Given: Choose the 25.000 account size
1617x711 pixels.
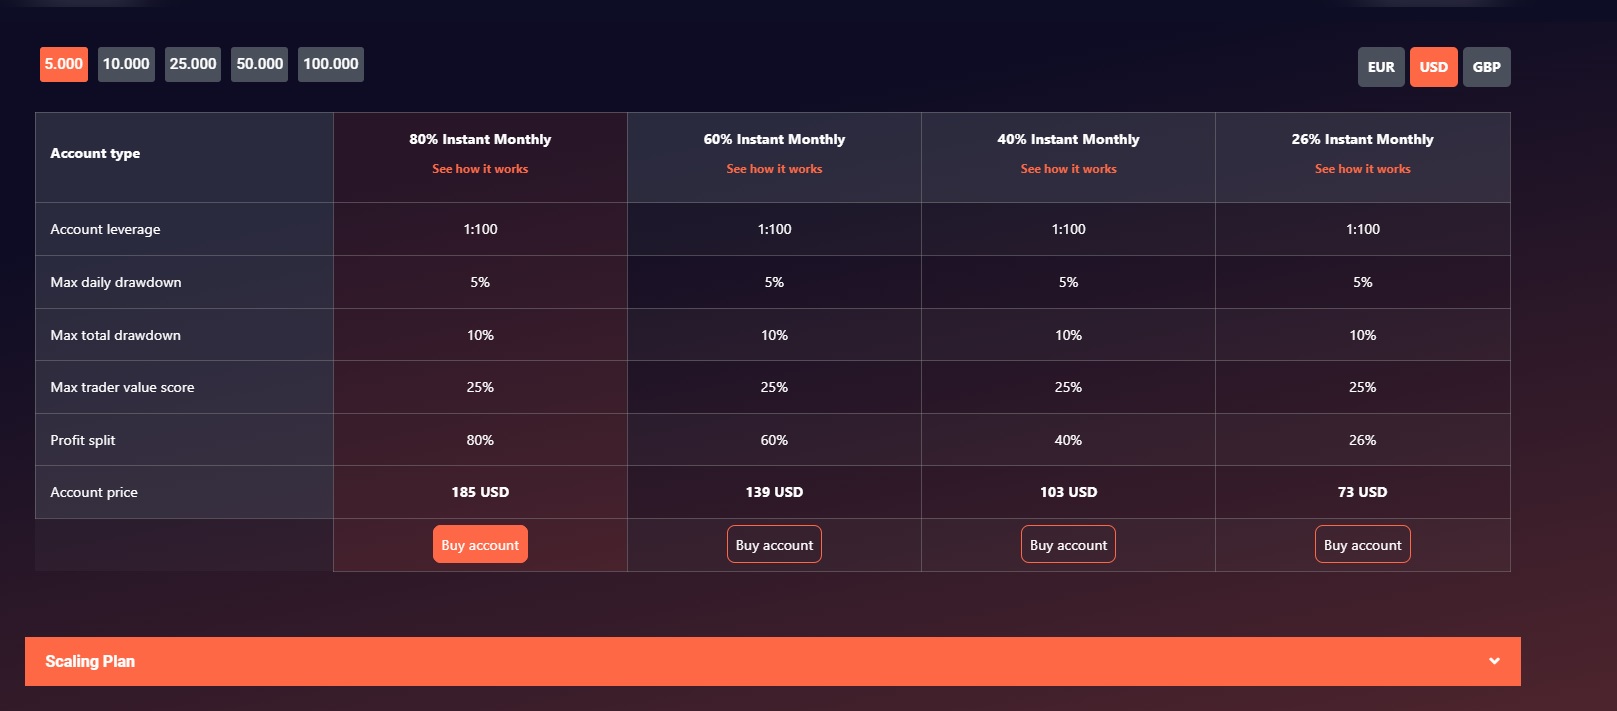Looking at the screenshot, I should click(x=193, y=64).
